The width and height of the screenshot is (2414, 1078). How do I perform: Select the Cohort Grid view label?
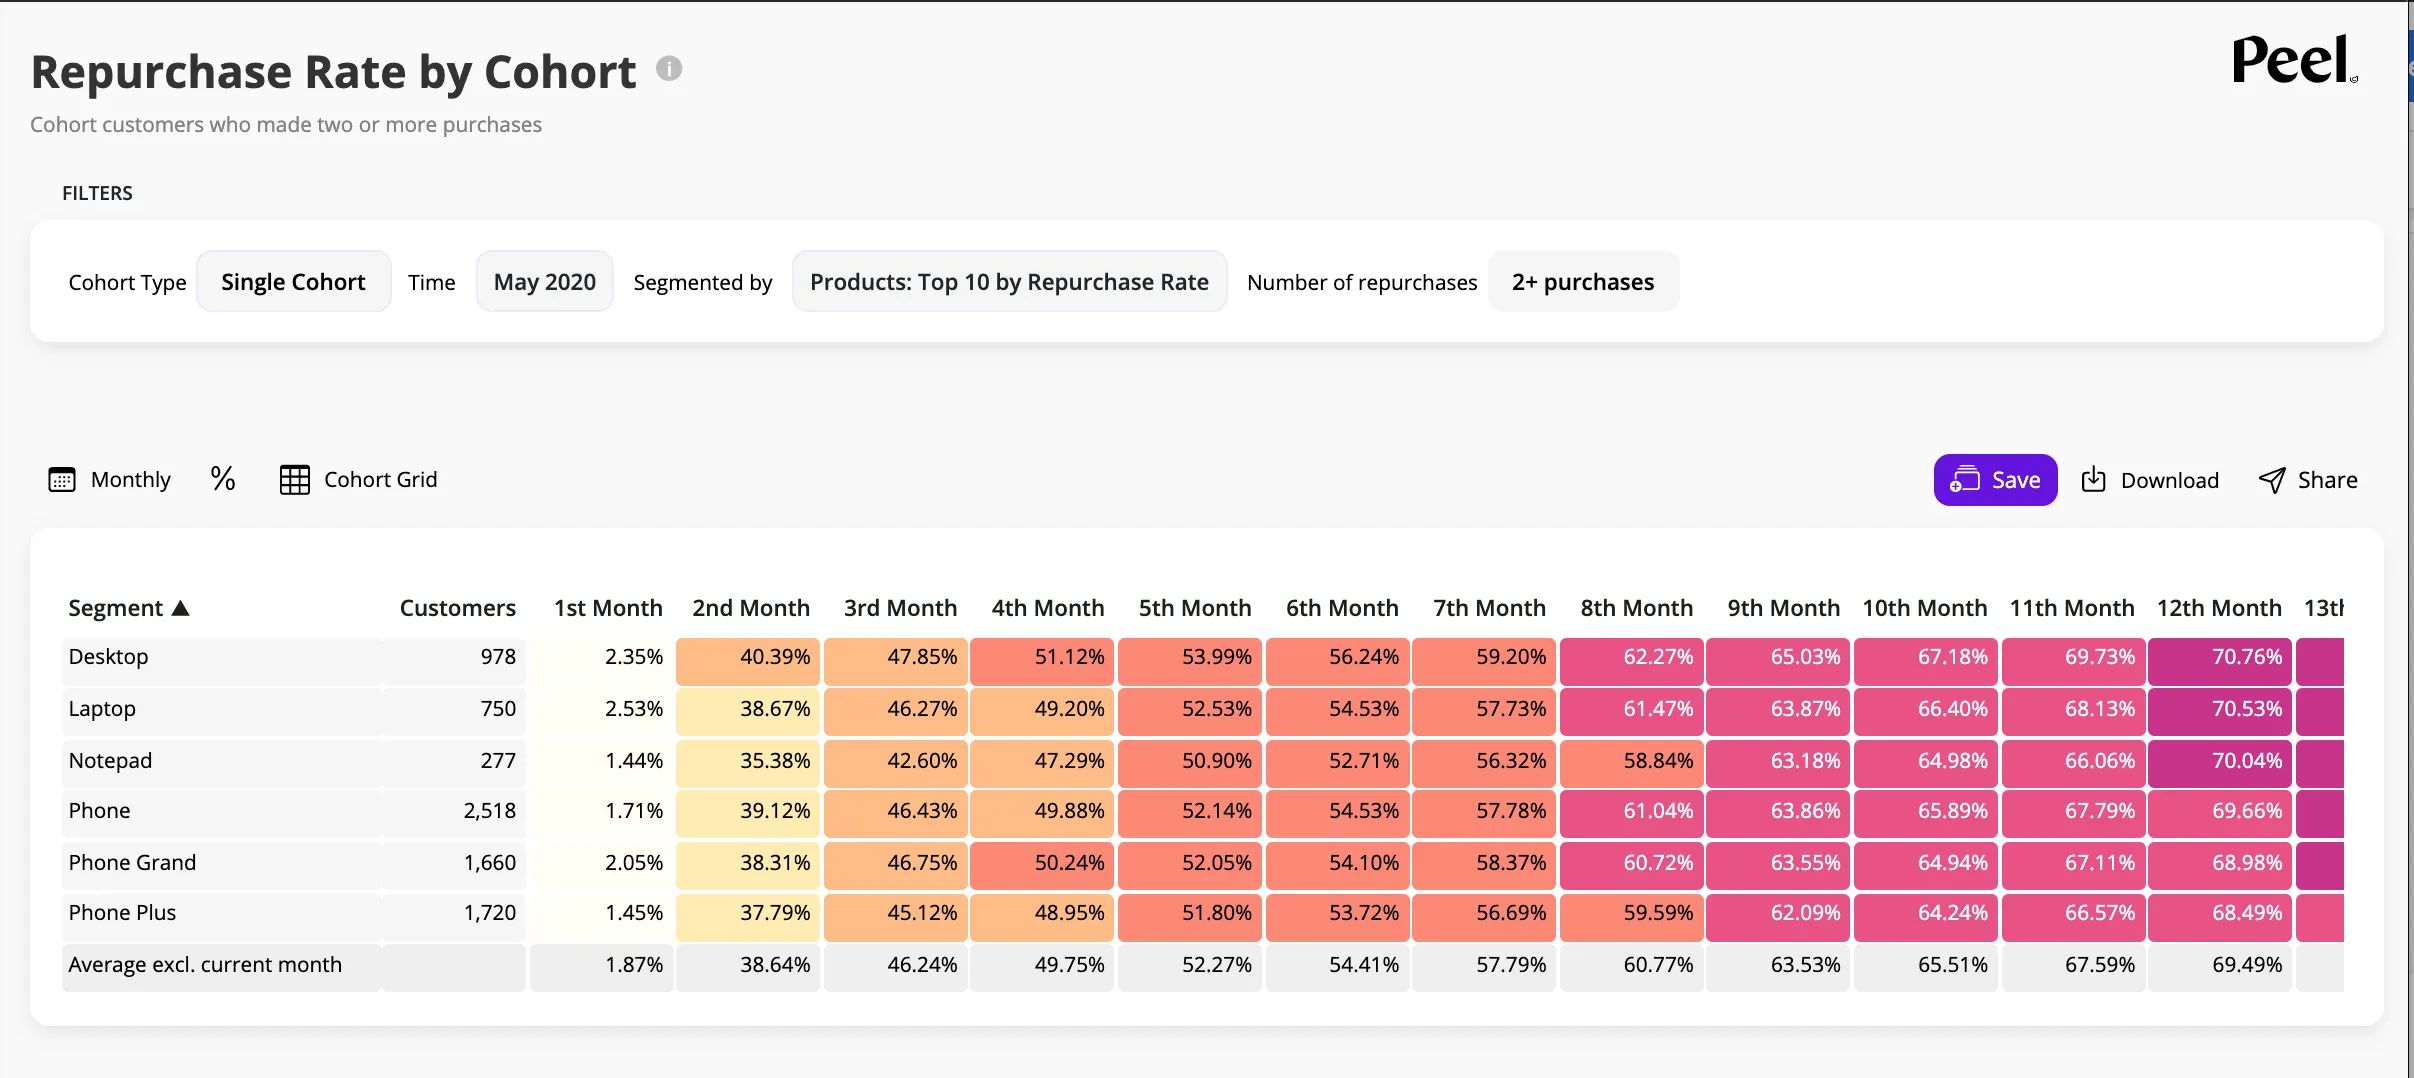click(x=380, y=480)
